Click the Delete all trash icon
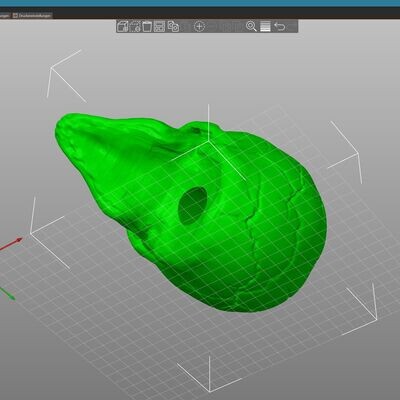This screenshot has width=400, height=400. 147,26
